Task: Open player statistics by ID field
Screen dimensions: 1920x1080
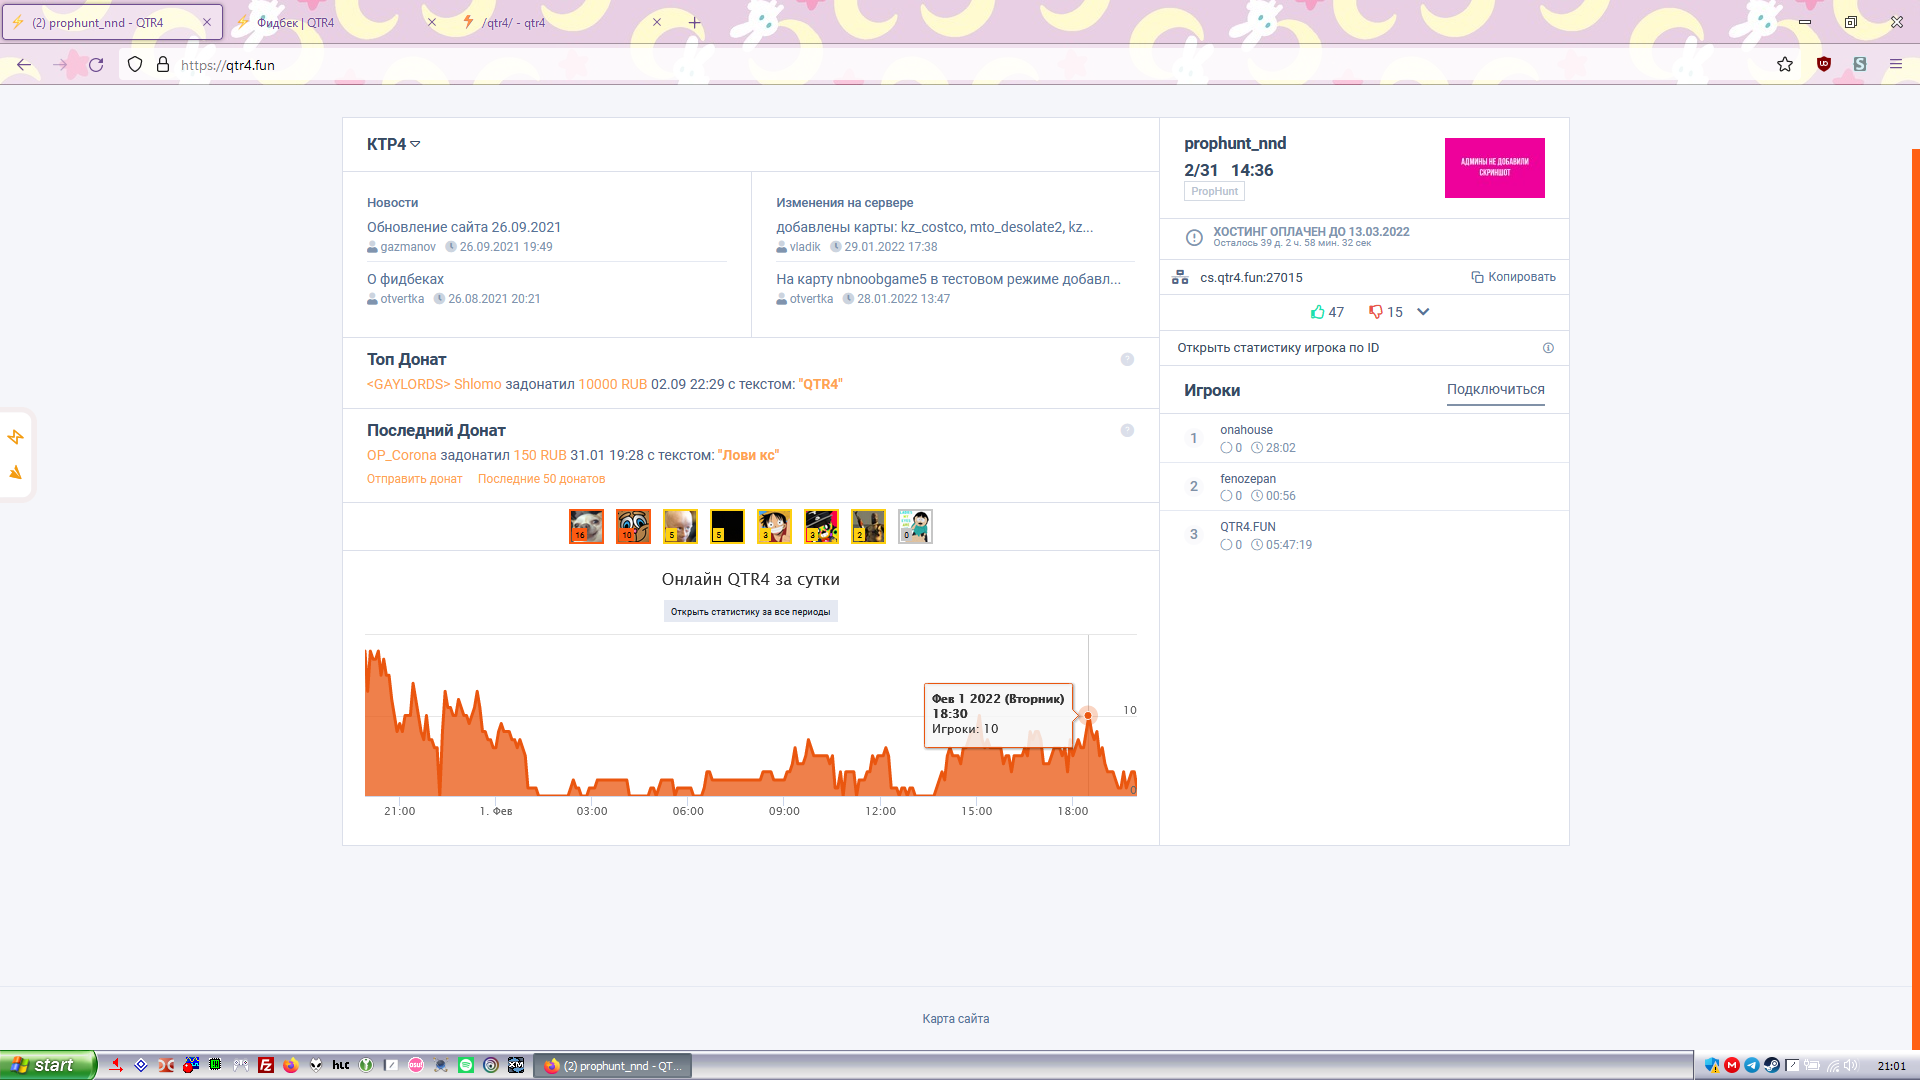Action: (x=1364, y=348)
